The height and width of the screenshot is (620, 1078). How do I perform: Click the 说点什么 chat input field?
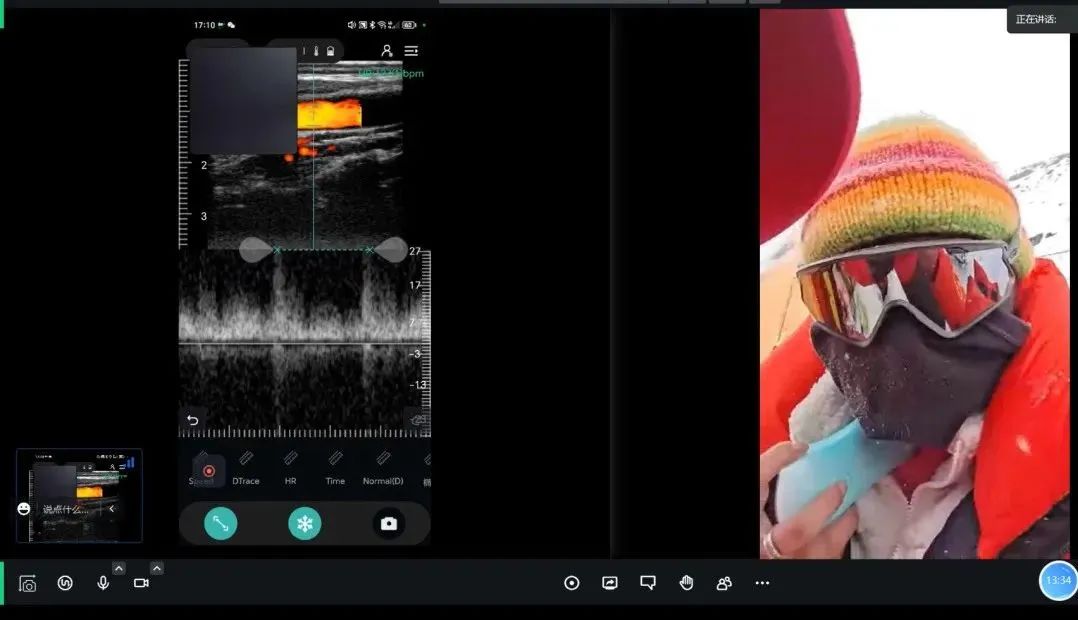(66, 509)
